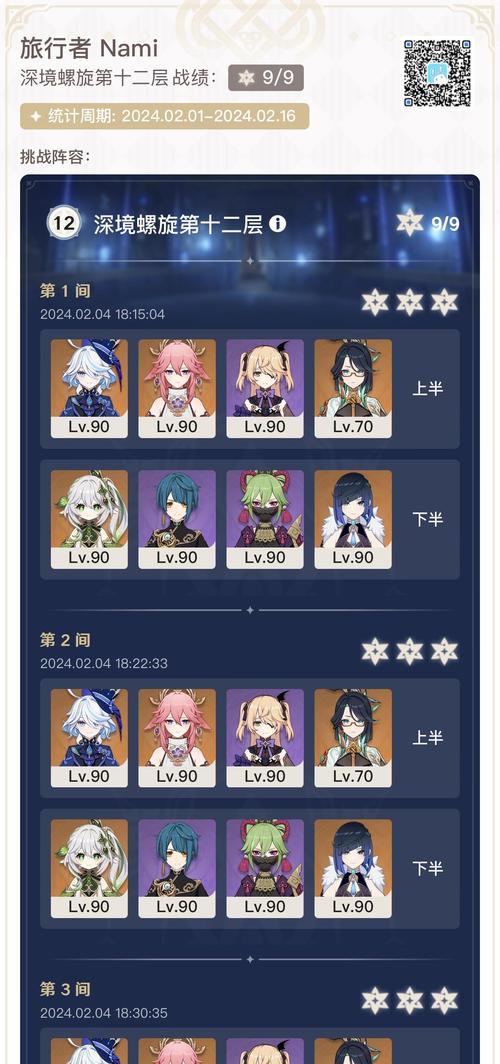Select dark blue-haired character in chamber 2 下半
500x1064 pixels.
pyautogui.click(x=353, y=869)
